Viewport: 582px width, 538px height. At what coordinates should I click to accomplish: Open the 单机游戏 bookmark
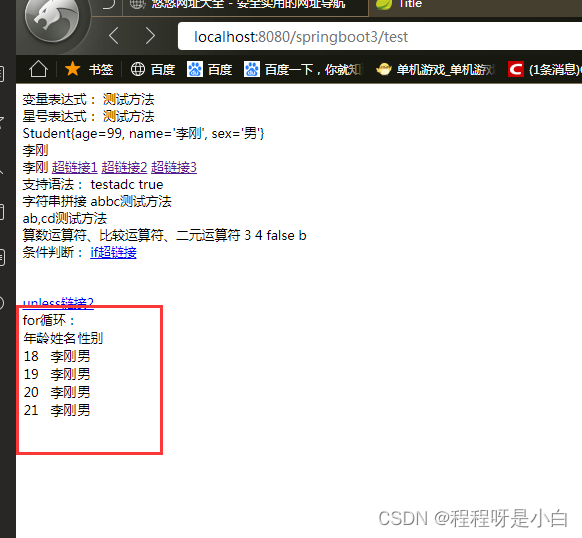[435, 69]
